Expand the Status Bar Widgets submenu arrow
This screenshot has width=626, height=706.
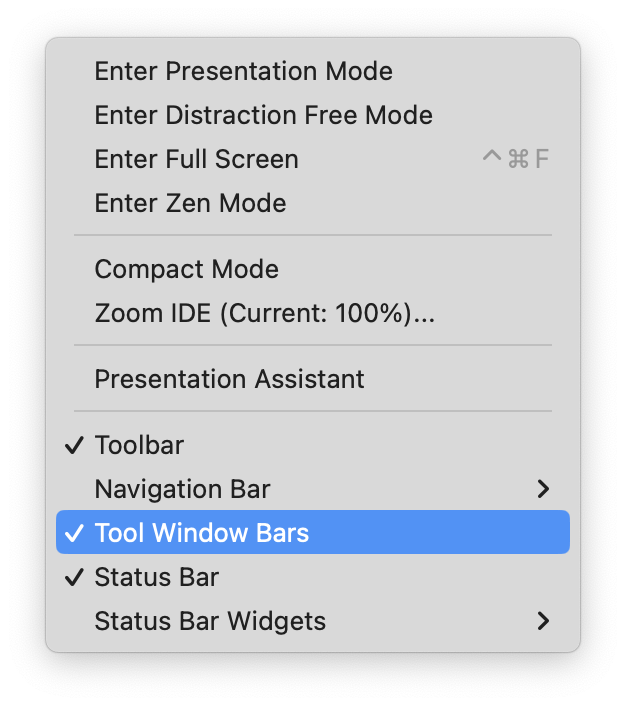pyautogui.click(x=543, y=622)
